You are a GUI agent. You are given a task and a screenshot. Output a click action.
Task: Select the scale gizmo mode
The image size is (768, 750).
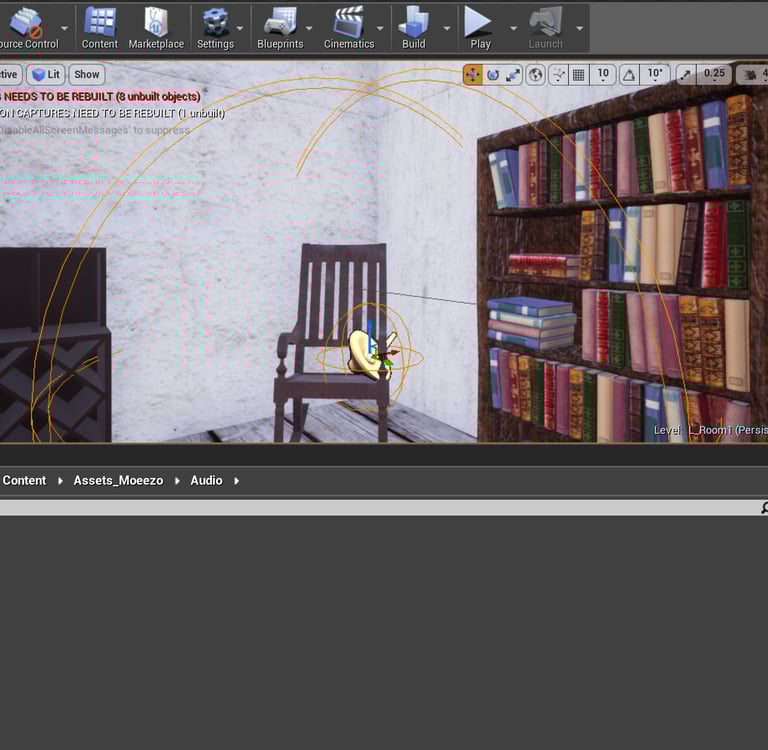[513, 75]
